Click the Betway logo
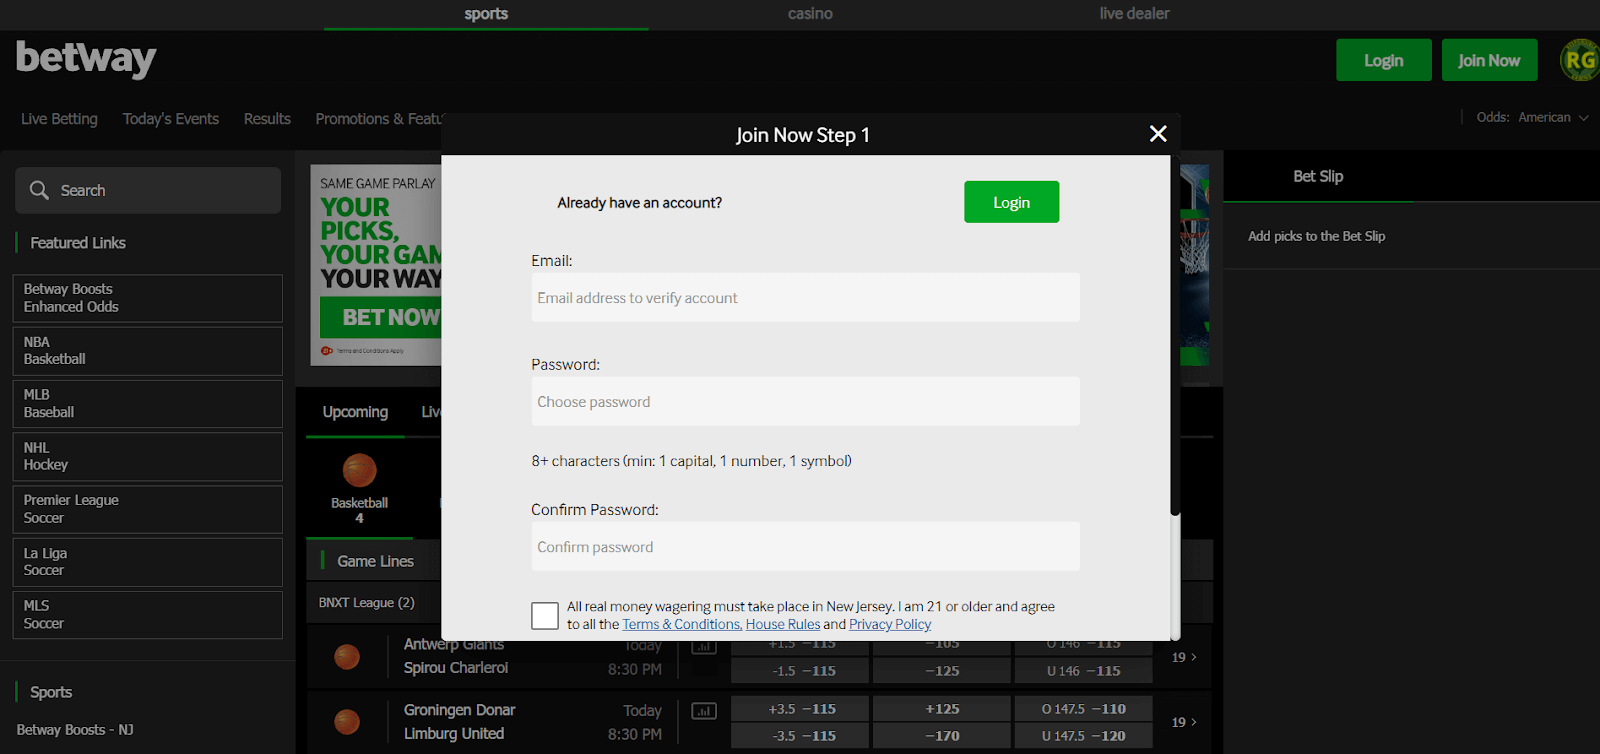This screenshot has height=754, width=1600. (x=86, y=59)
